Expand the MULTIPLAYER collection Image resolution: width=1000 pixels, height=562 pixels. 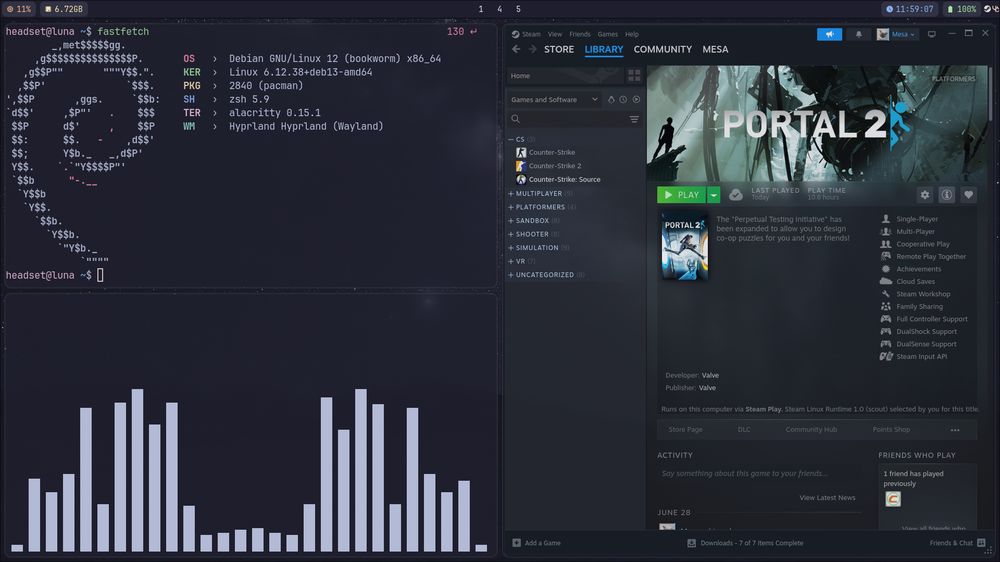click(511, 194)
